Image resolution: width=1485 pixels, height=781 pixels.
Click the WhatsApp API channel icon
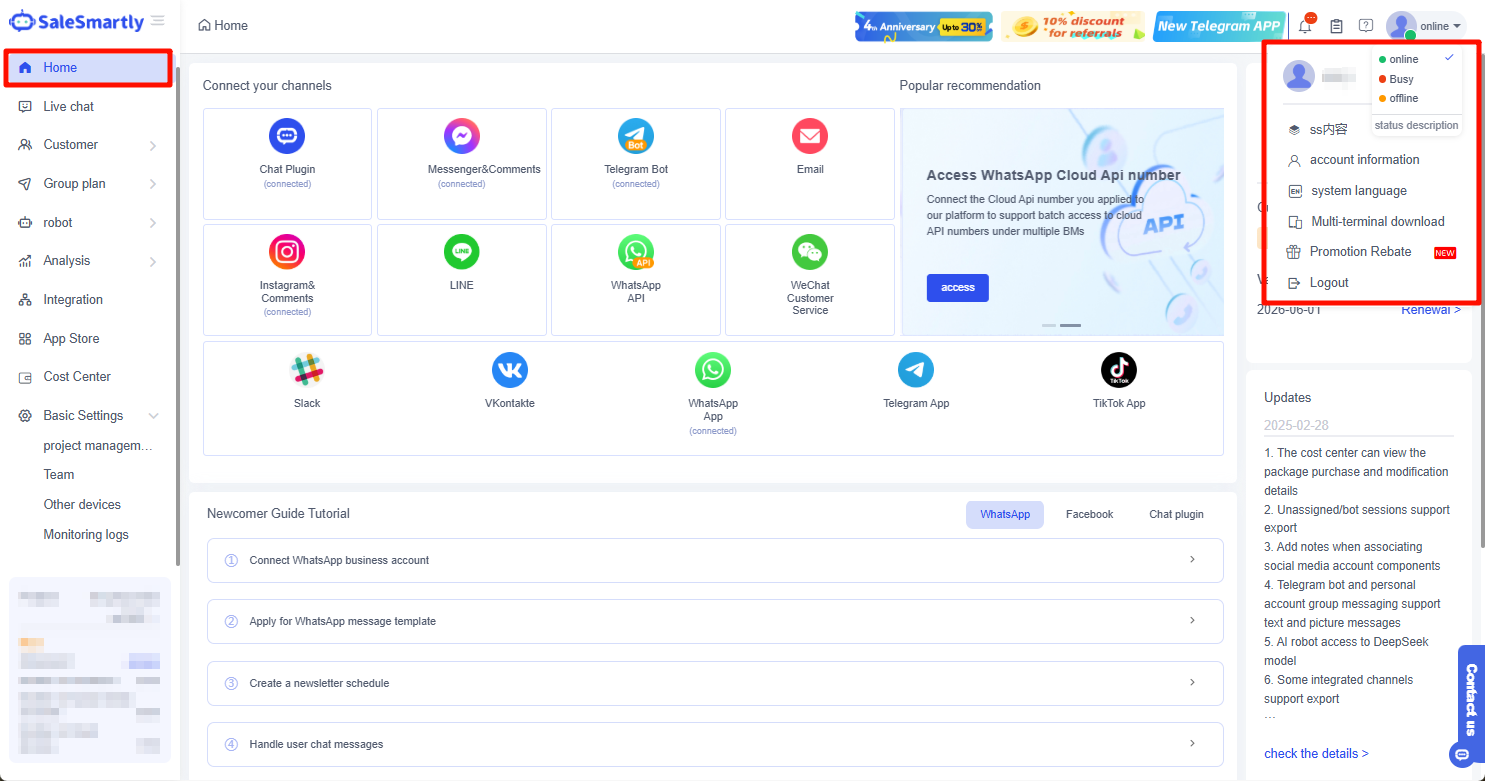pyautogui.click(x=636, y=252)
